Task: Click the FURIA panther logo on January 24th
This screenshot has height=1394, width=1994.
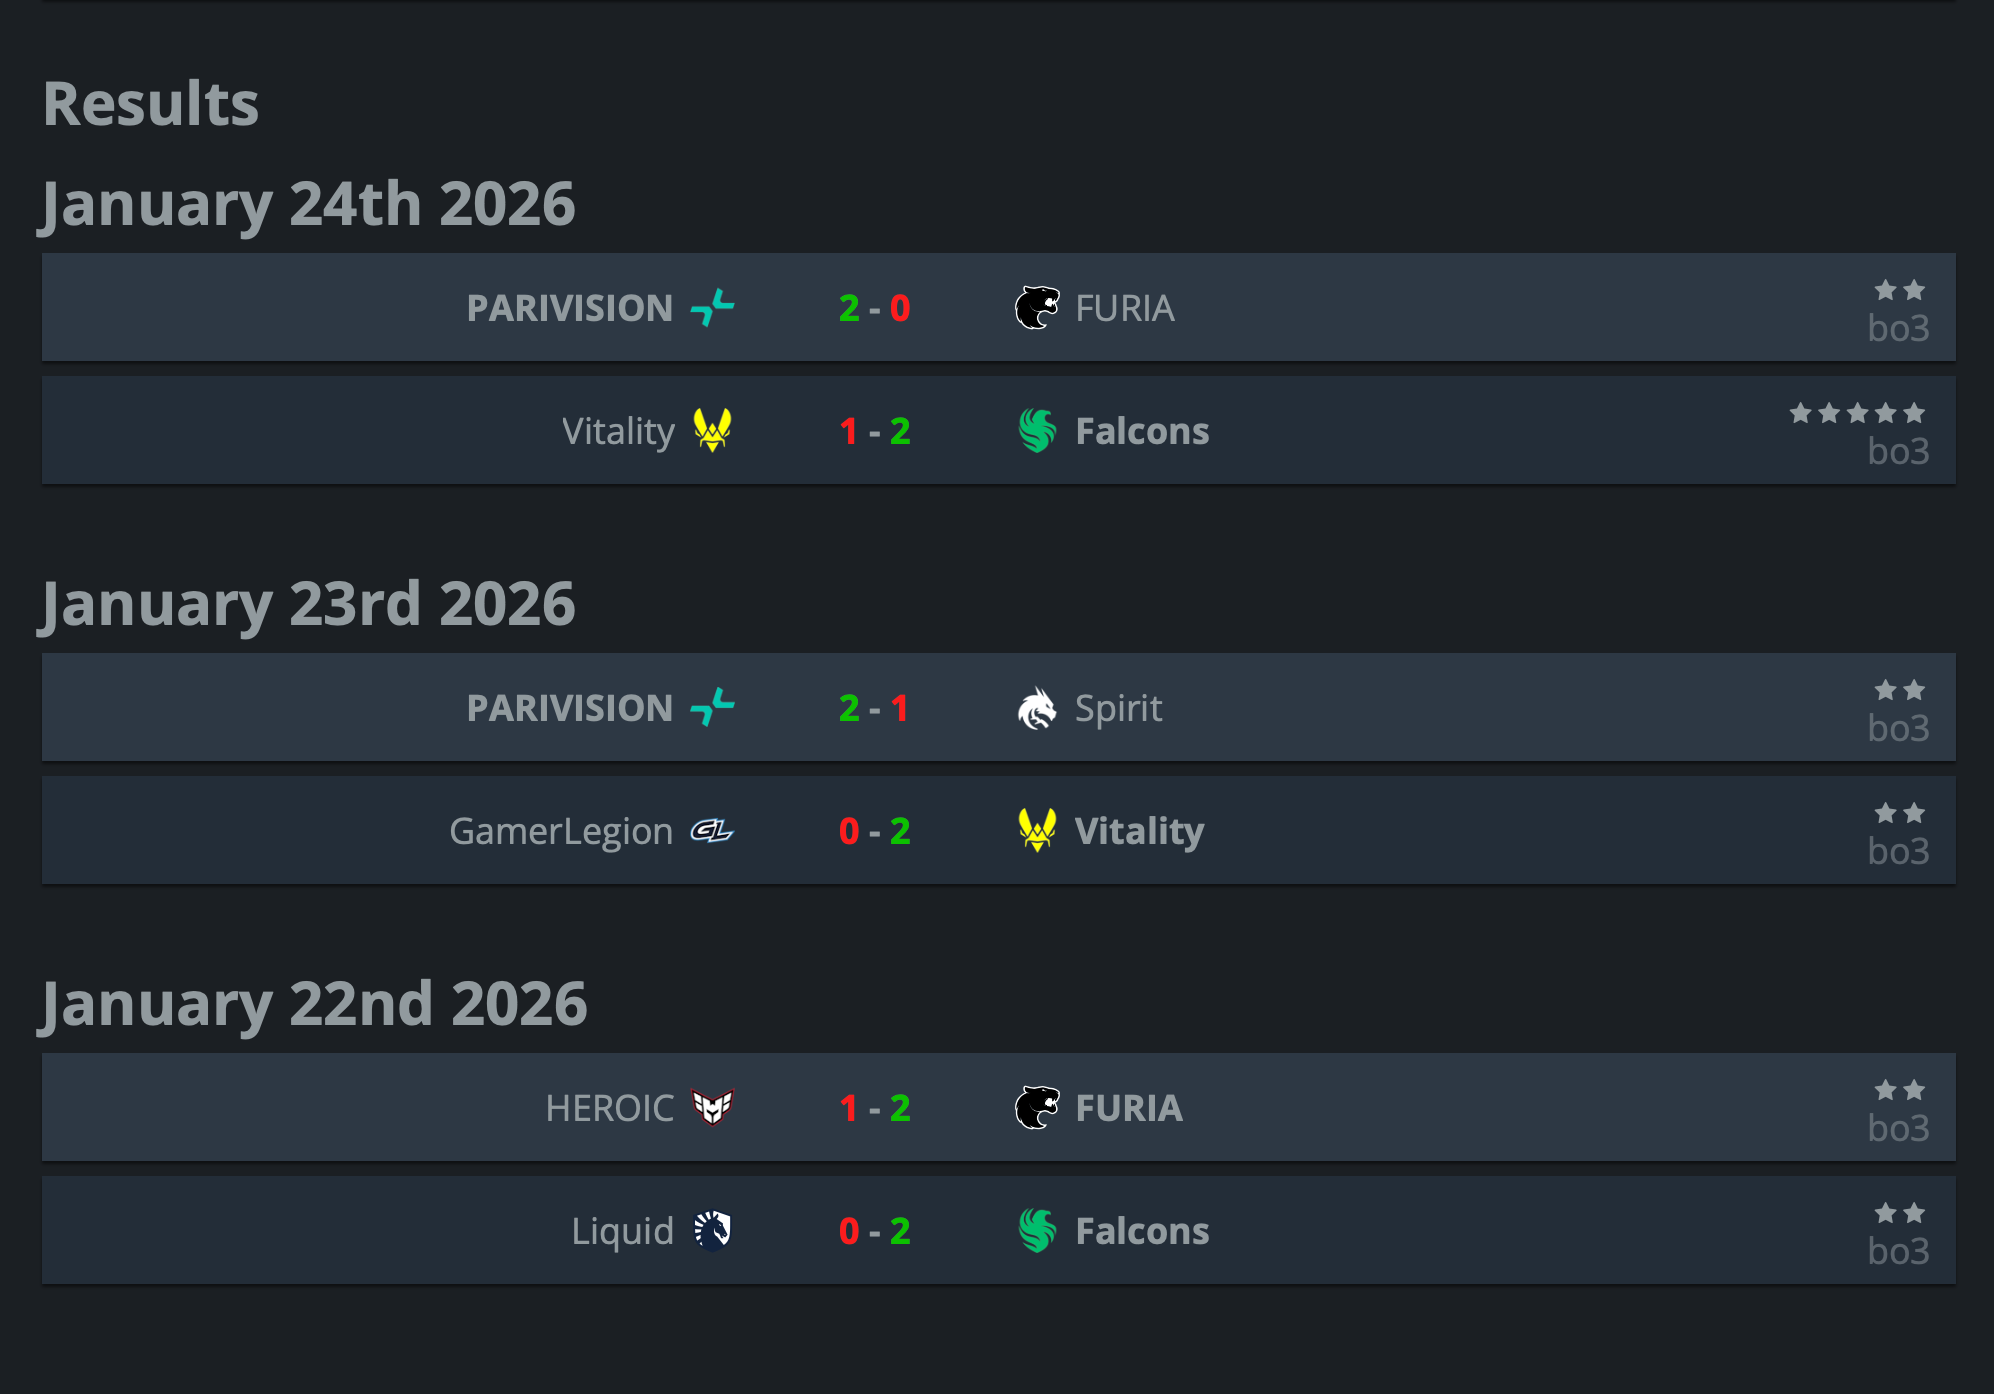Action: (1037, 307)
